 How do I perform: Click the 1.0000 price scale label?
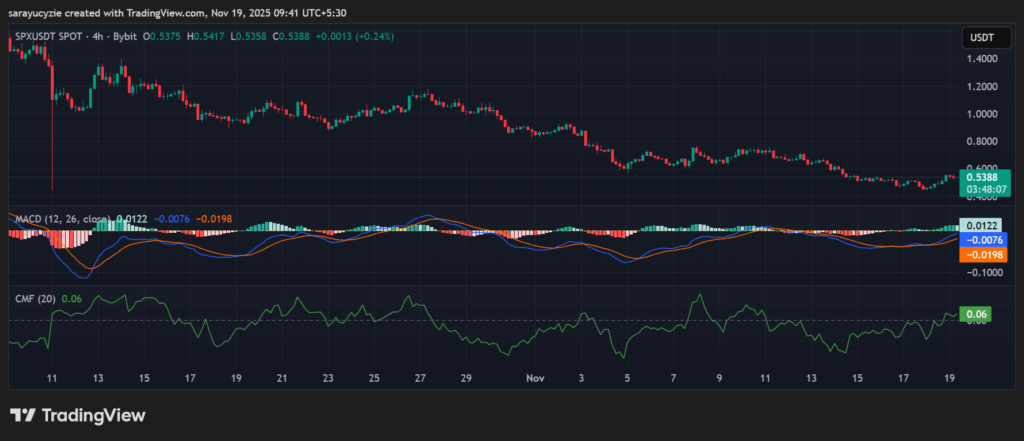click(x=984, y=114)
